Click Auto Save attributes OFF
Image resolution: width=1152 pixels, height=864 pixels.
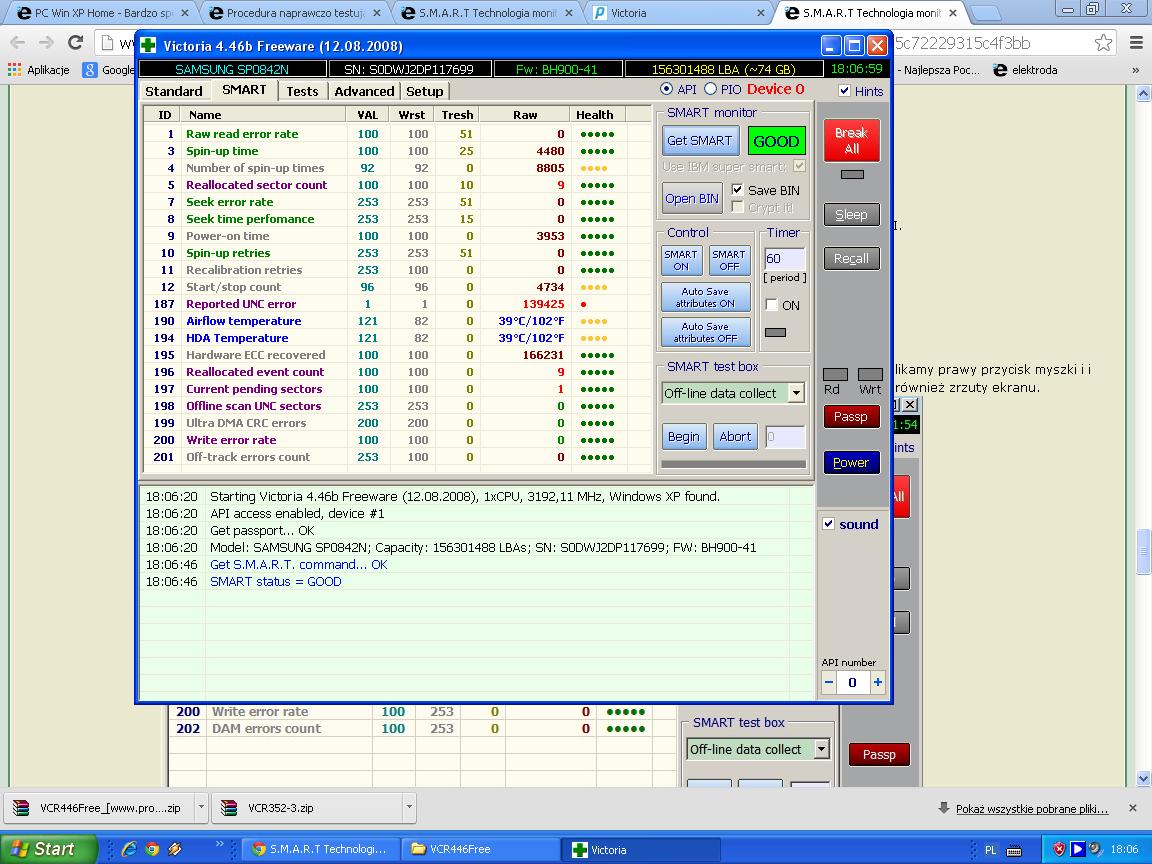[705, 332]
